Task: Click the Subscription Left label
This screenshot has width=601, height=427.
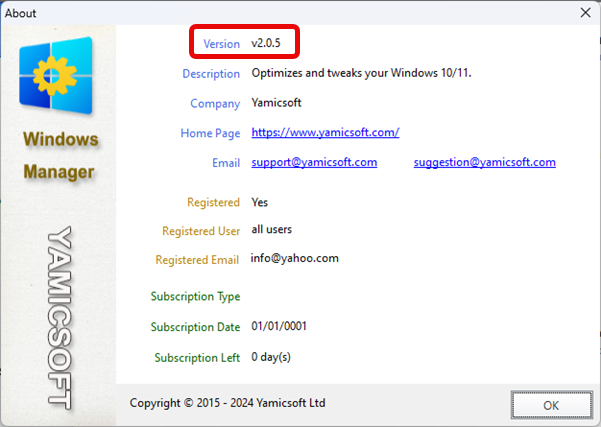Action: pos(197,358)
